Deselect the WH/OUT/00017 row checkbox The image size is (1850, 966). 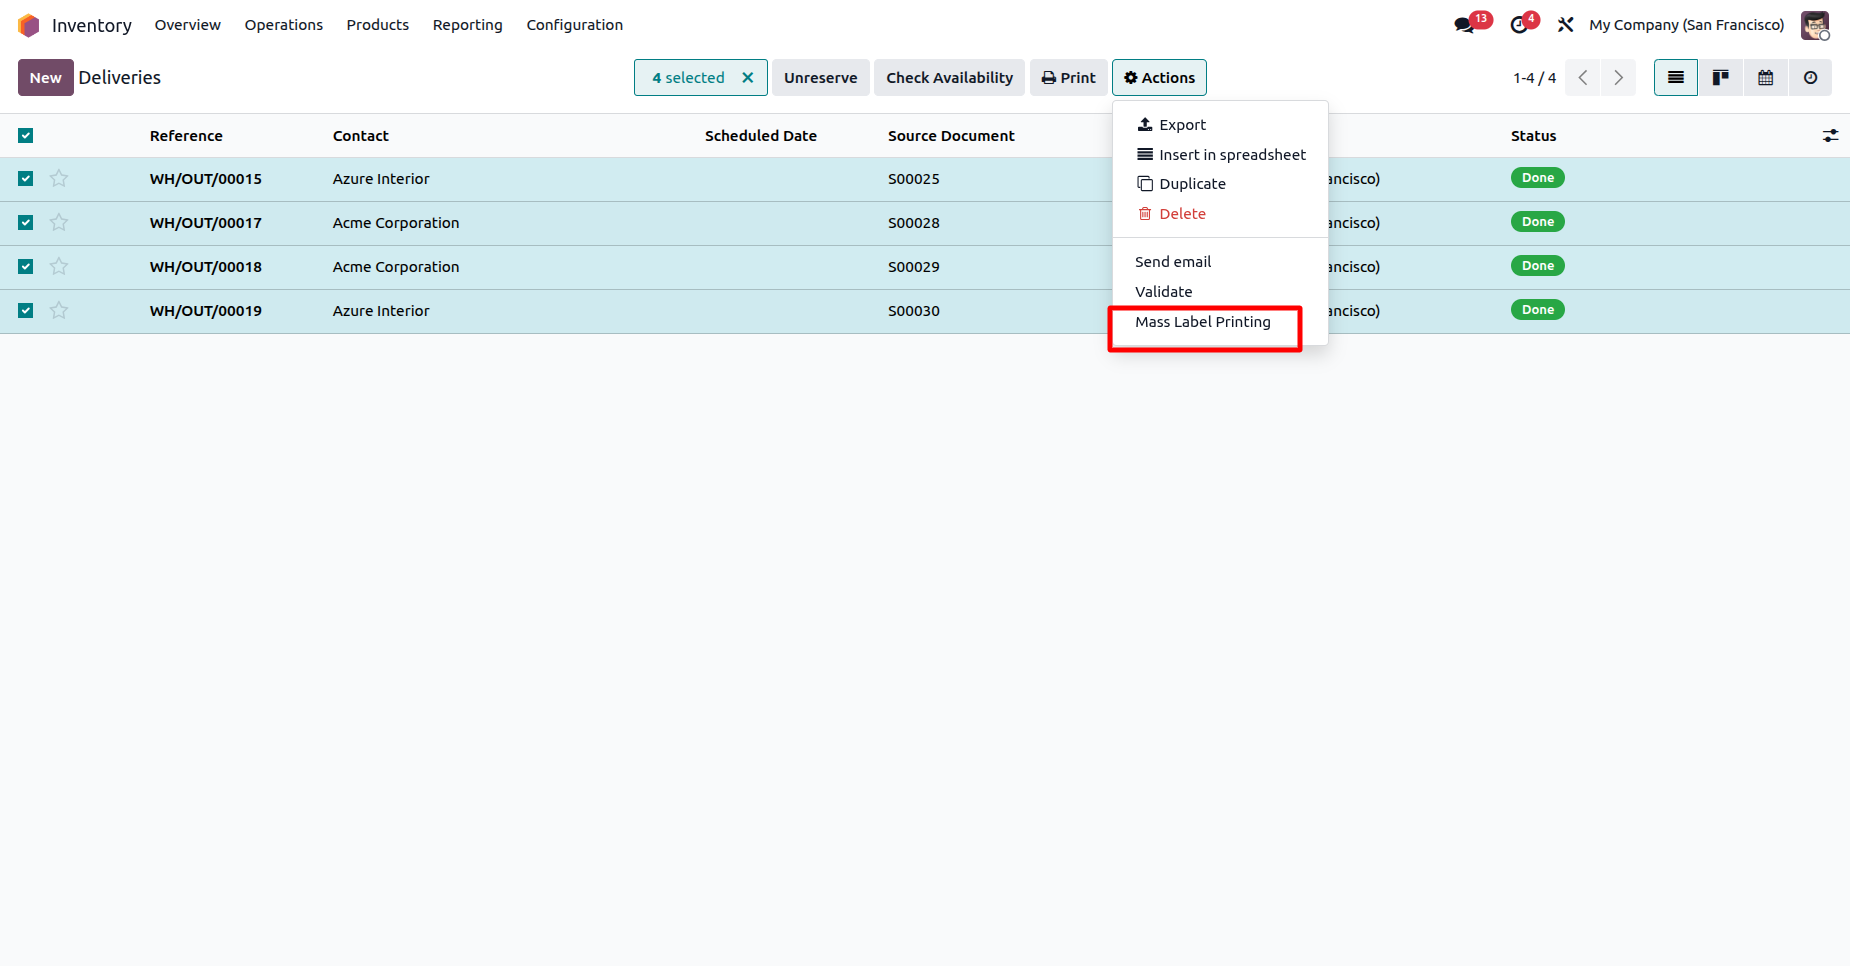[26, 223]
